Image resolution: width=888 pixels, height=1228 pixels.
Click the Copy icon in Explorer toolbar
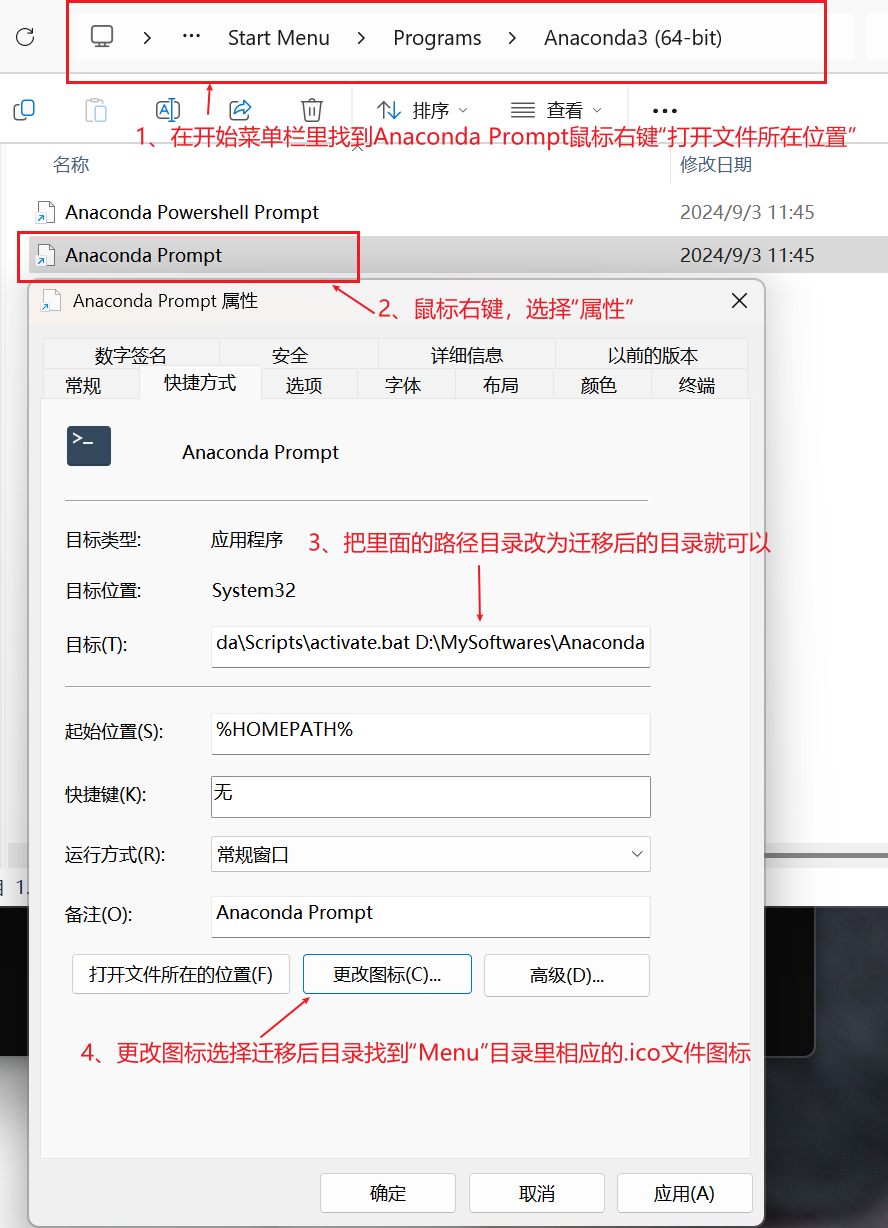point(24,110)
